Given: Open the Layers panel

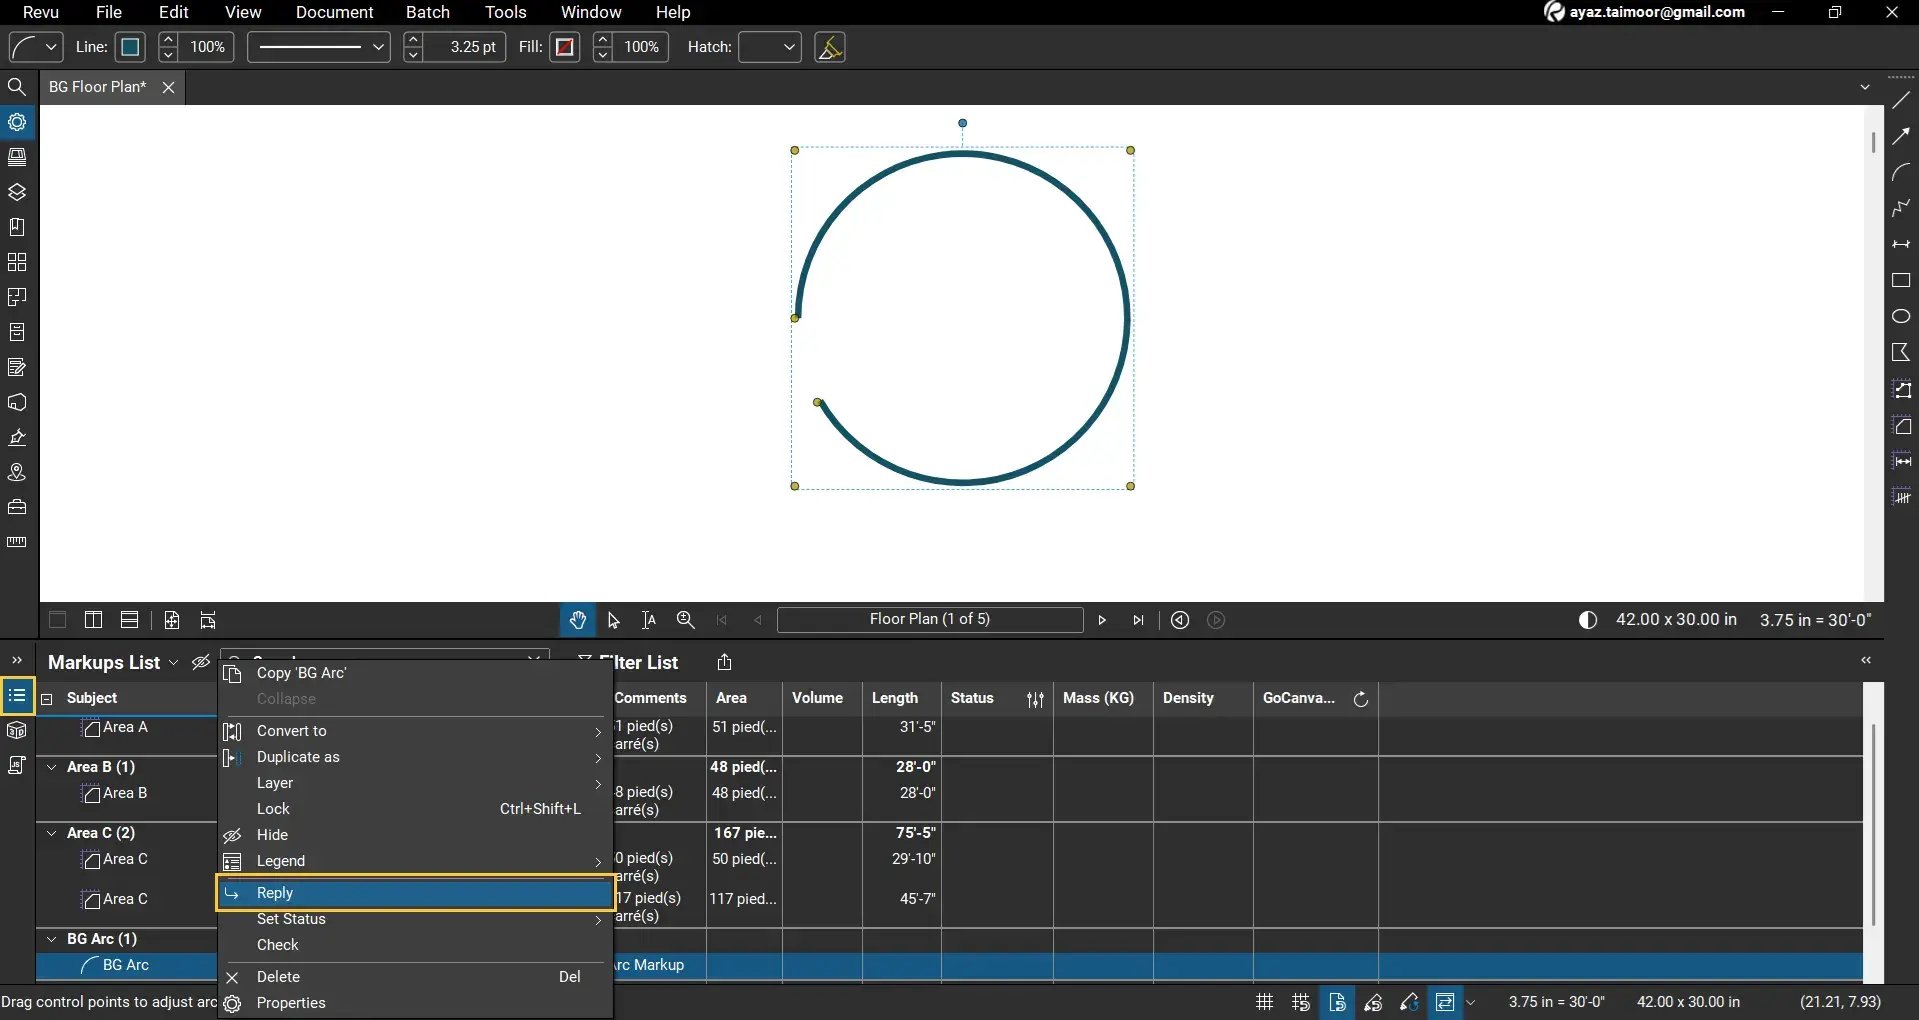Looking at the screenshot, I should coord(17,192).
